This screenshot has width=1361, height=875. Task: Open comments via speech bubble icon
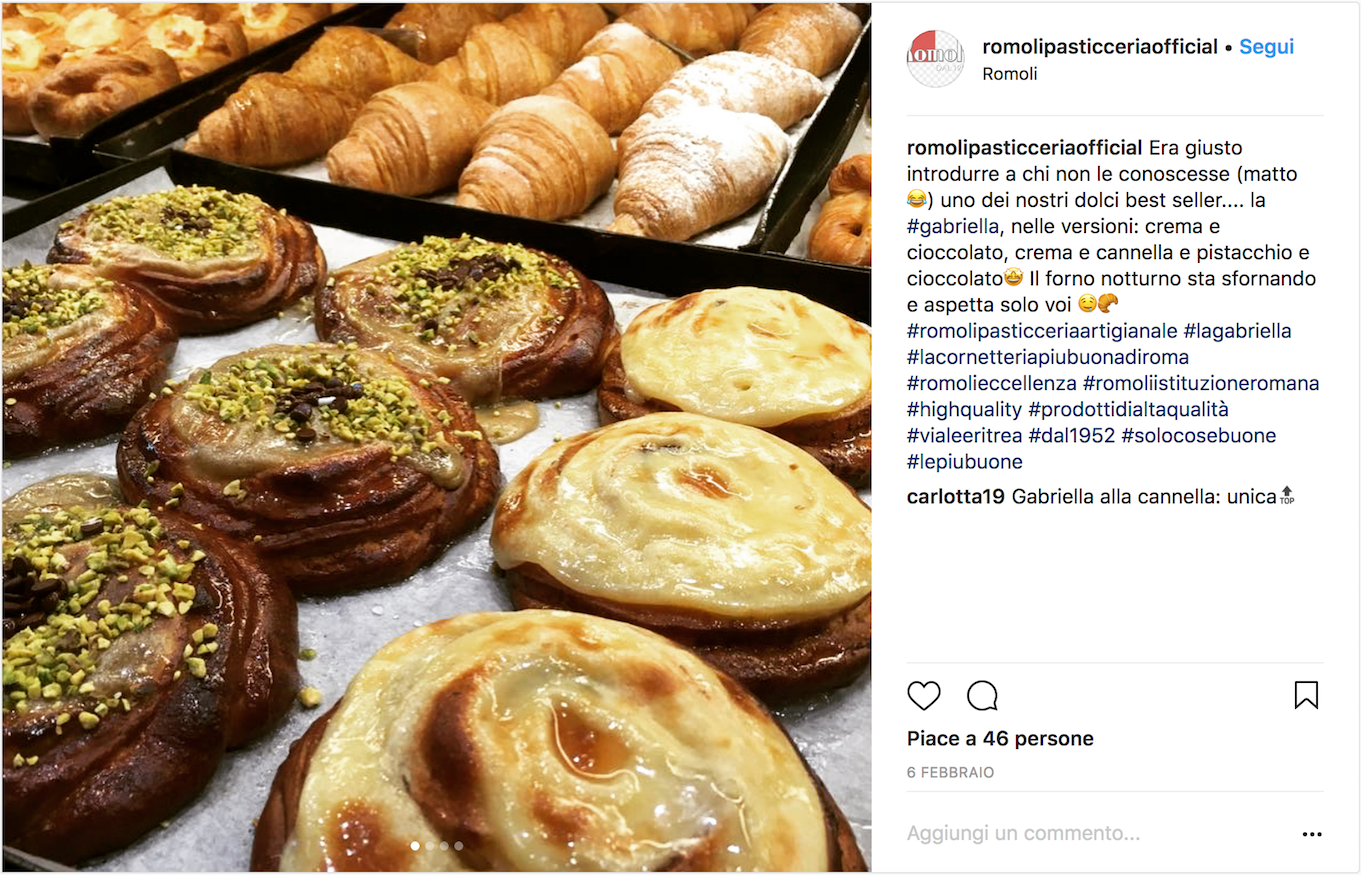point(982,695)
